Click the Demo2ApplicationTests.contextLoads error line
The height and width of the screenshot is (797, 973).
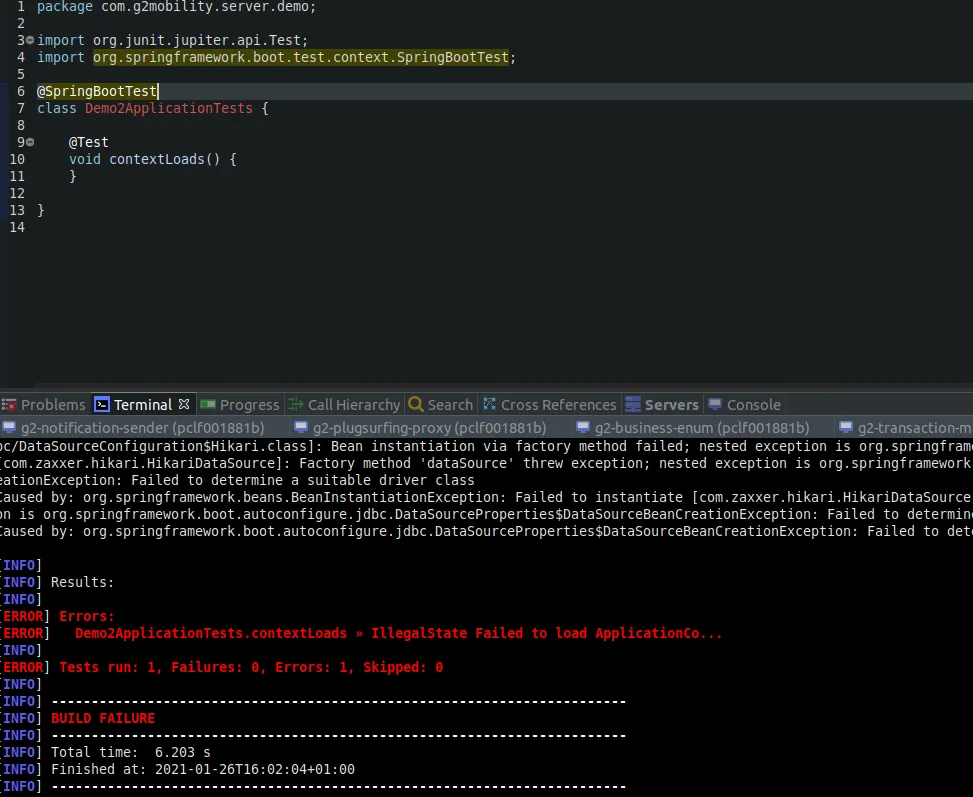(x=398, y=633)
